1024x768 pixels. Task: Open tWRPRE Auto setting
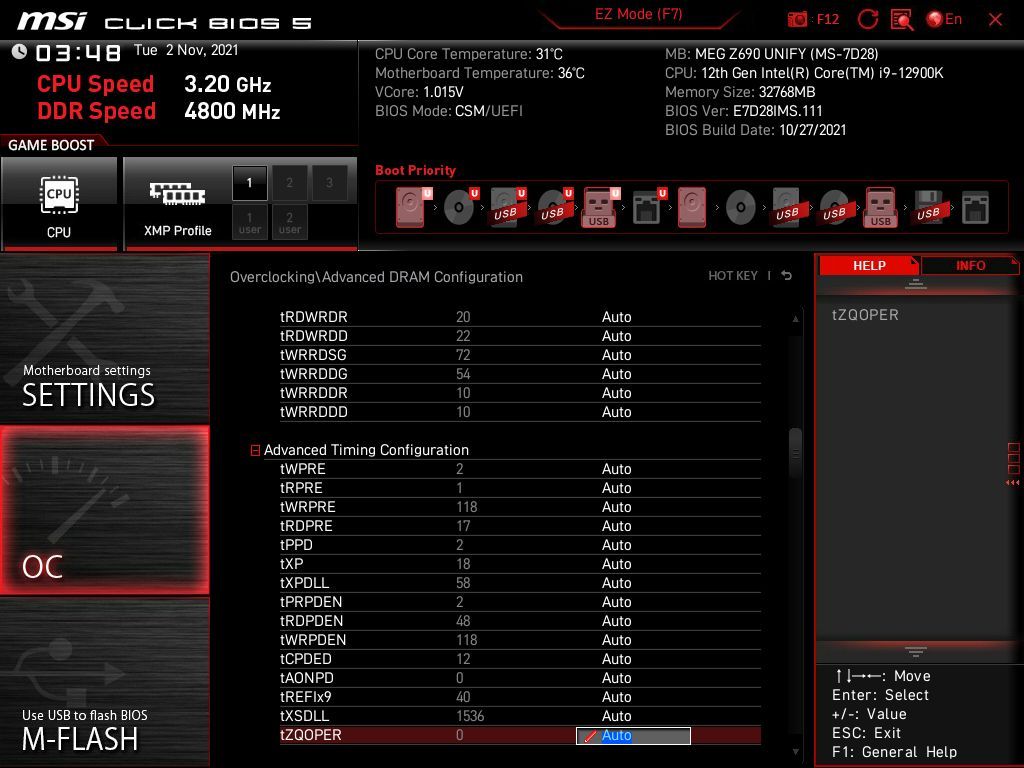[x=616, y=507]
